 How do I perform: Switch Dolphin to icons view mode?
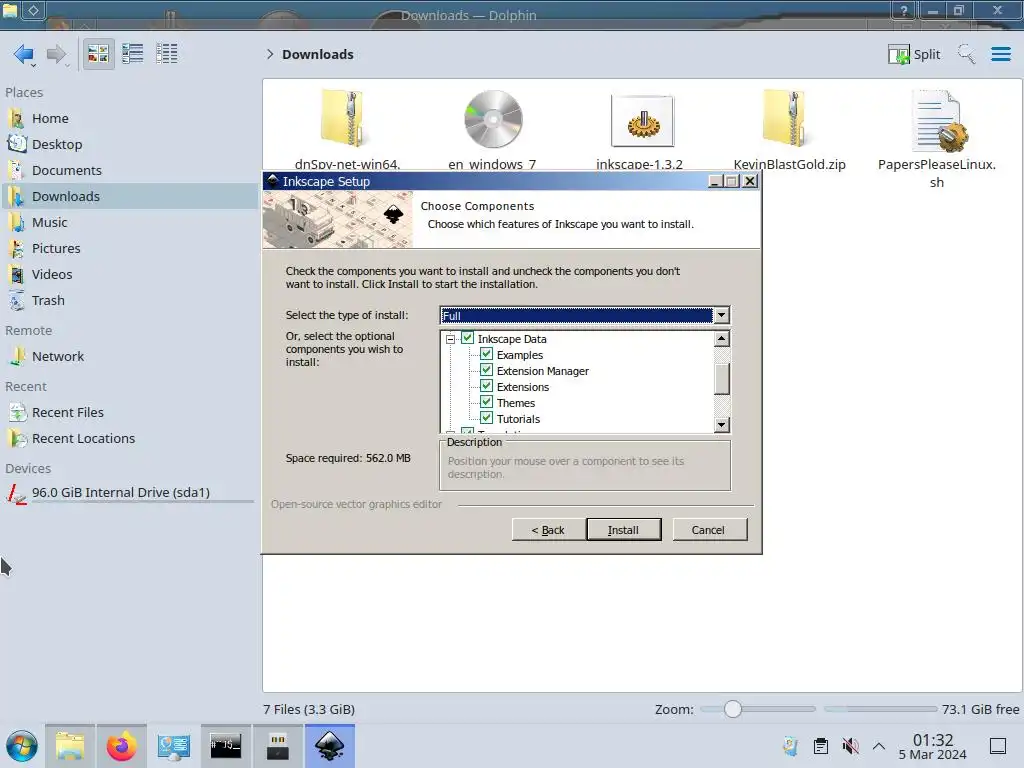[x=98, y=54]
